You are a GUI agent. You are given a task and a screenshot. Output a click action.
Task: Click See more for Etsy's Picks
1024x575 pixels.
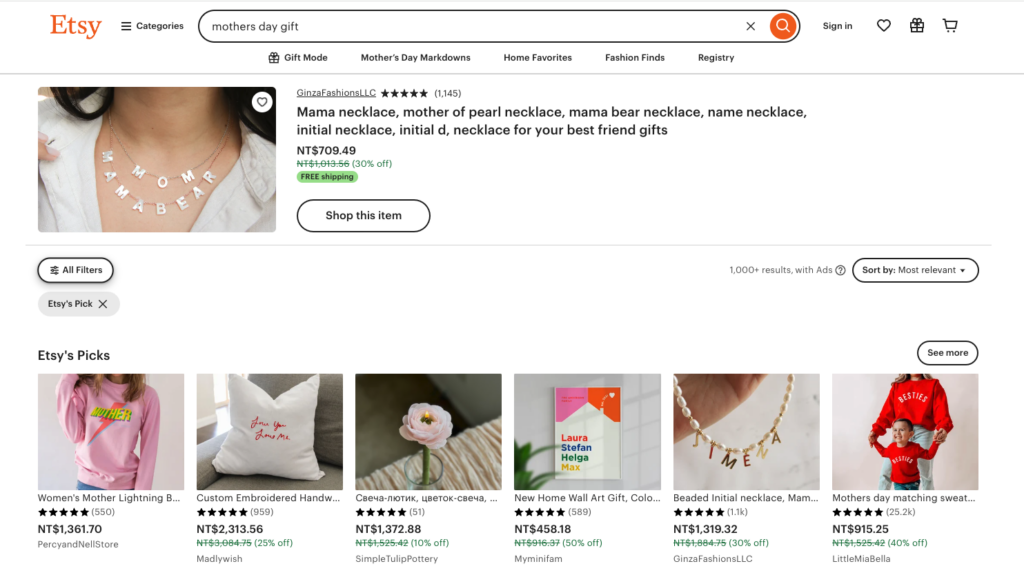(947, 353)
